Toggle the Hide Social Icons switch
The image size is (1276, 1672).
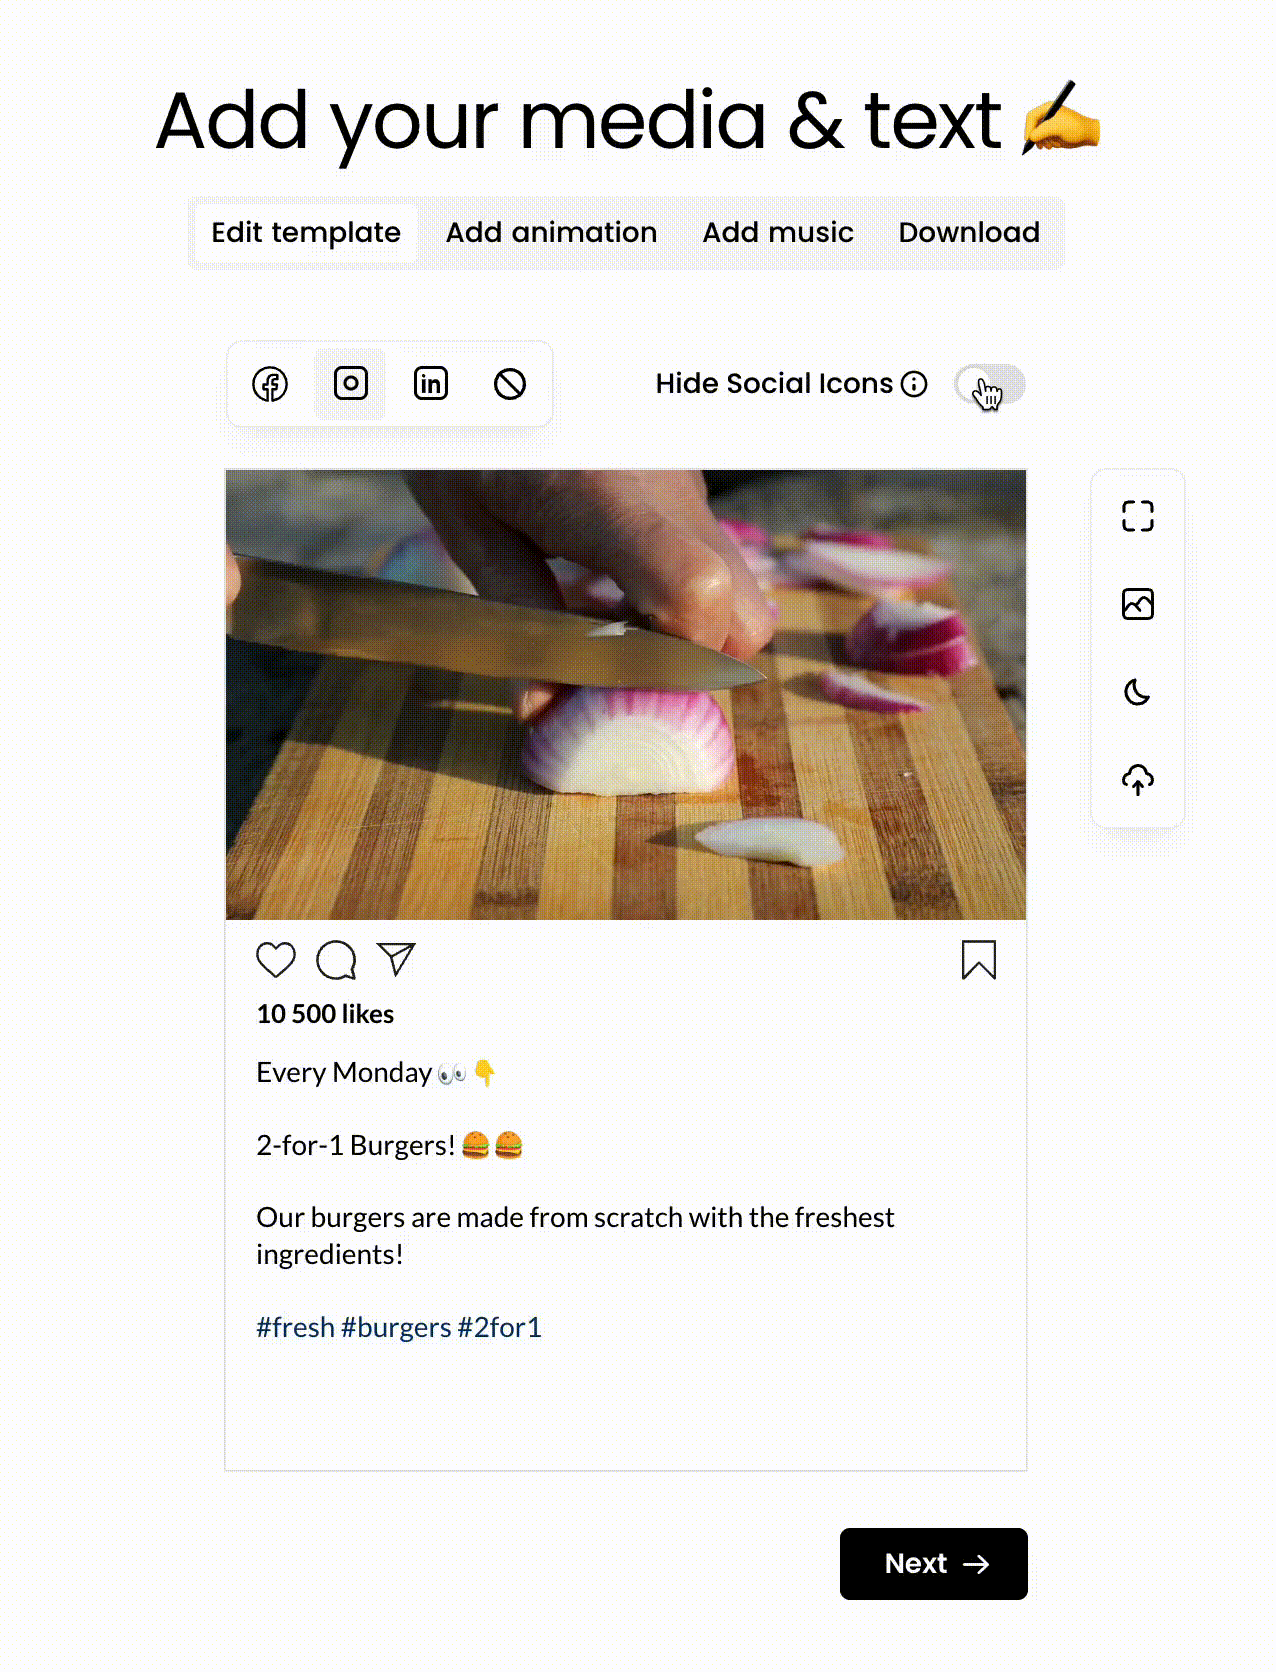[x=989, y=384]
